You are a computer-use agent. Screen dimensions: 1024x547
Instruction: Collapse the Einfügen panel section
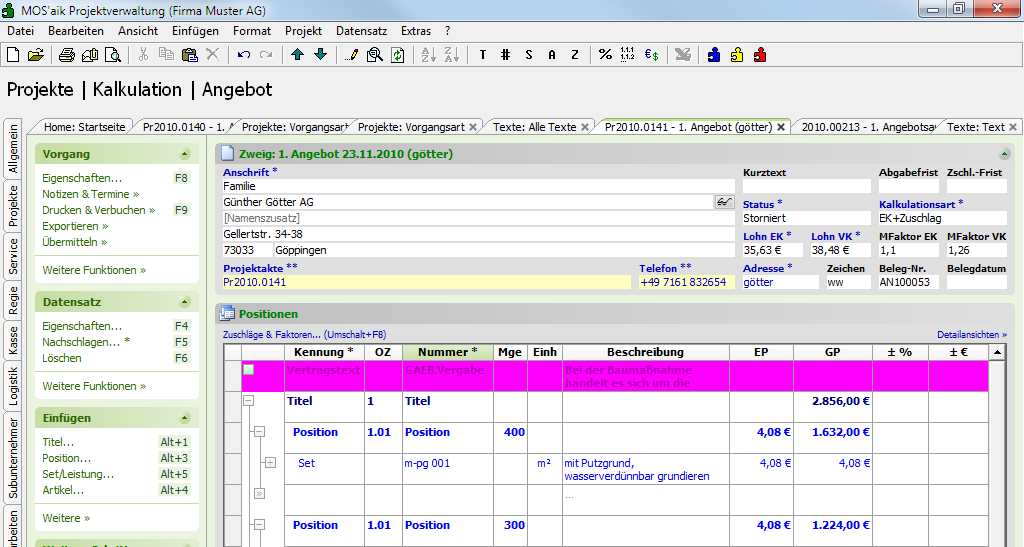(x=185, y=418)
